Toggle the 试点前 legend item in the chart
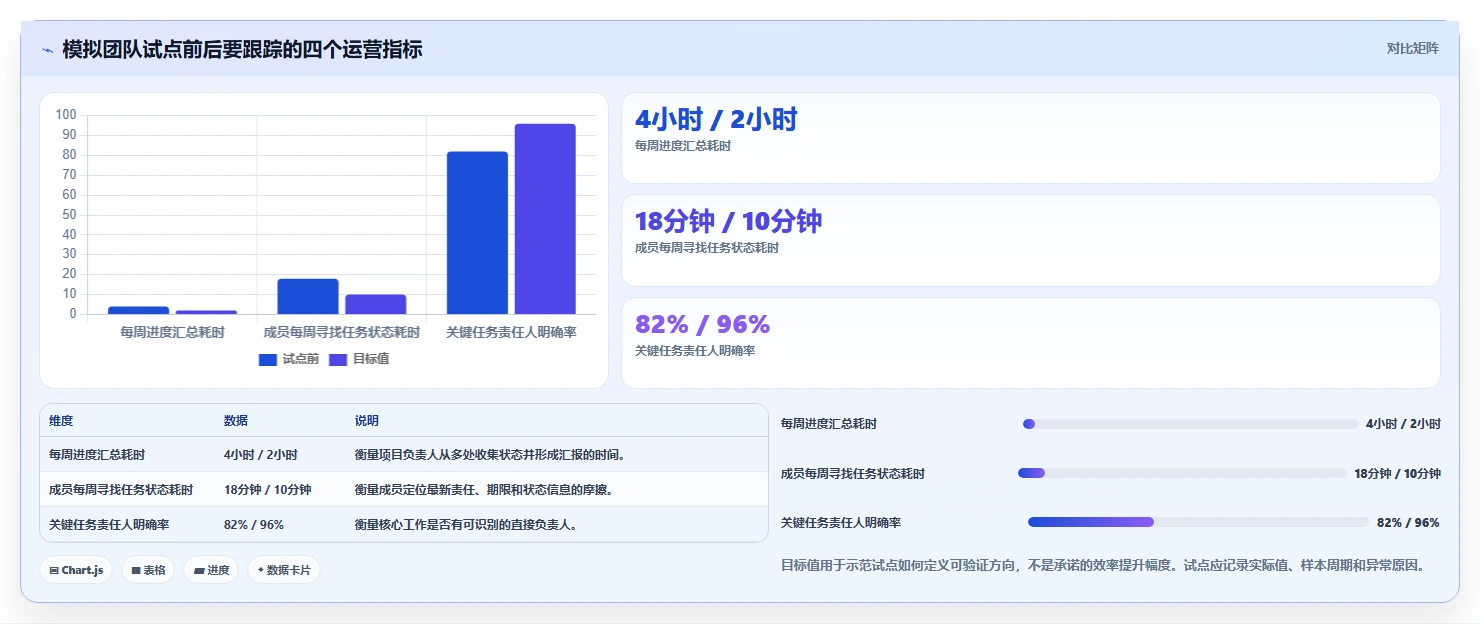Viewport: 1480px width, 624px height. click(x=289, y=359)
